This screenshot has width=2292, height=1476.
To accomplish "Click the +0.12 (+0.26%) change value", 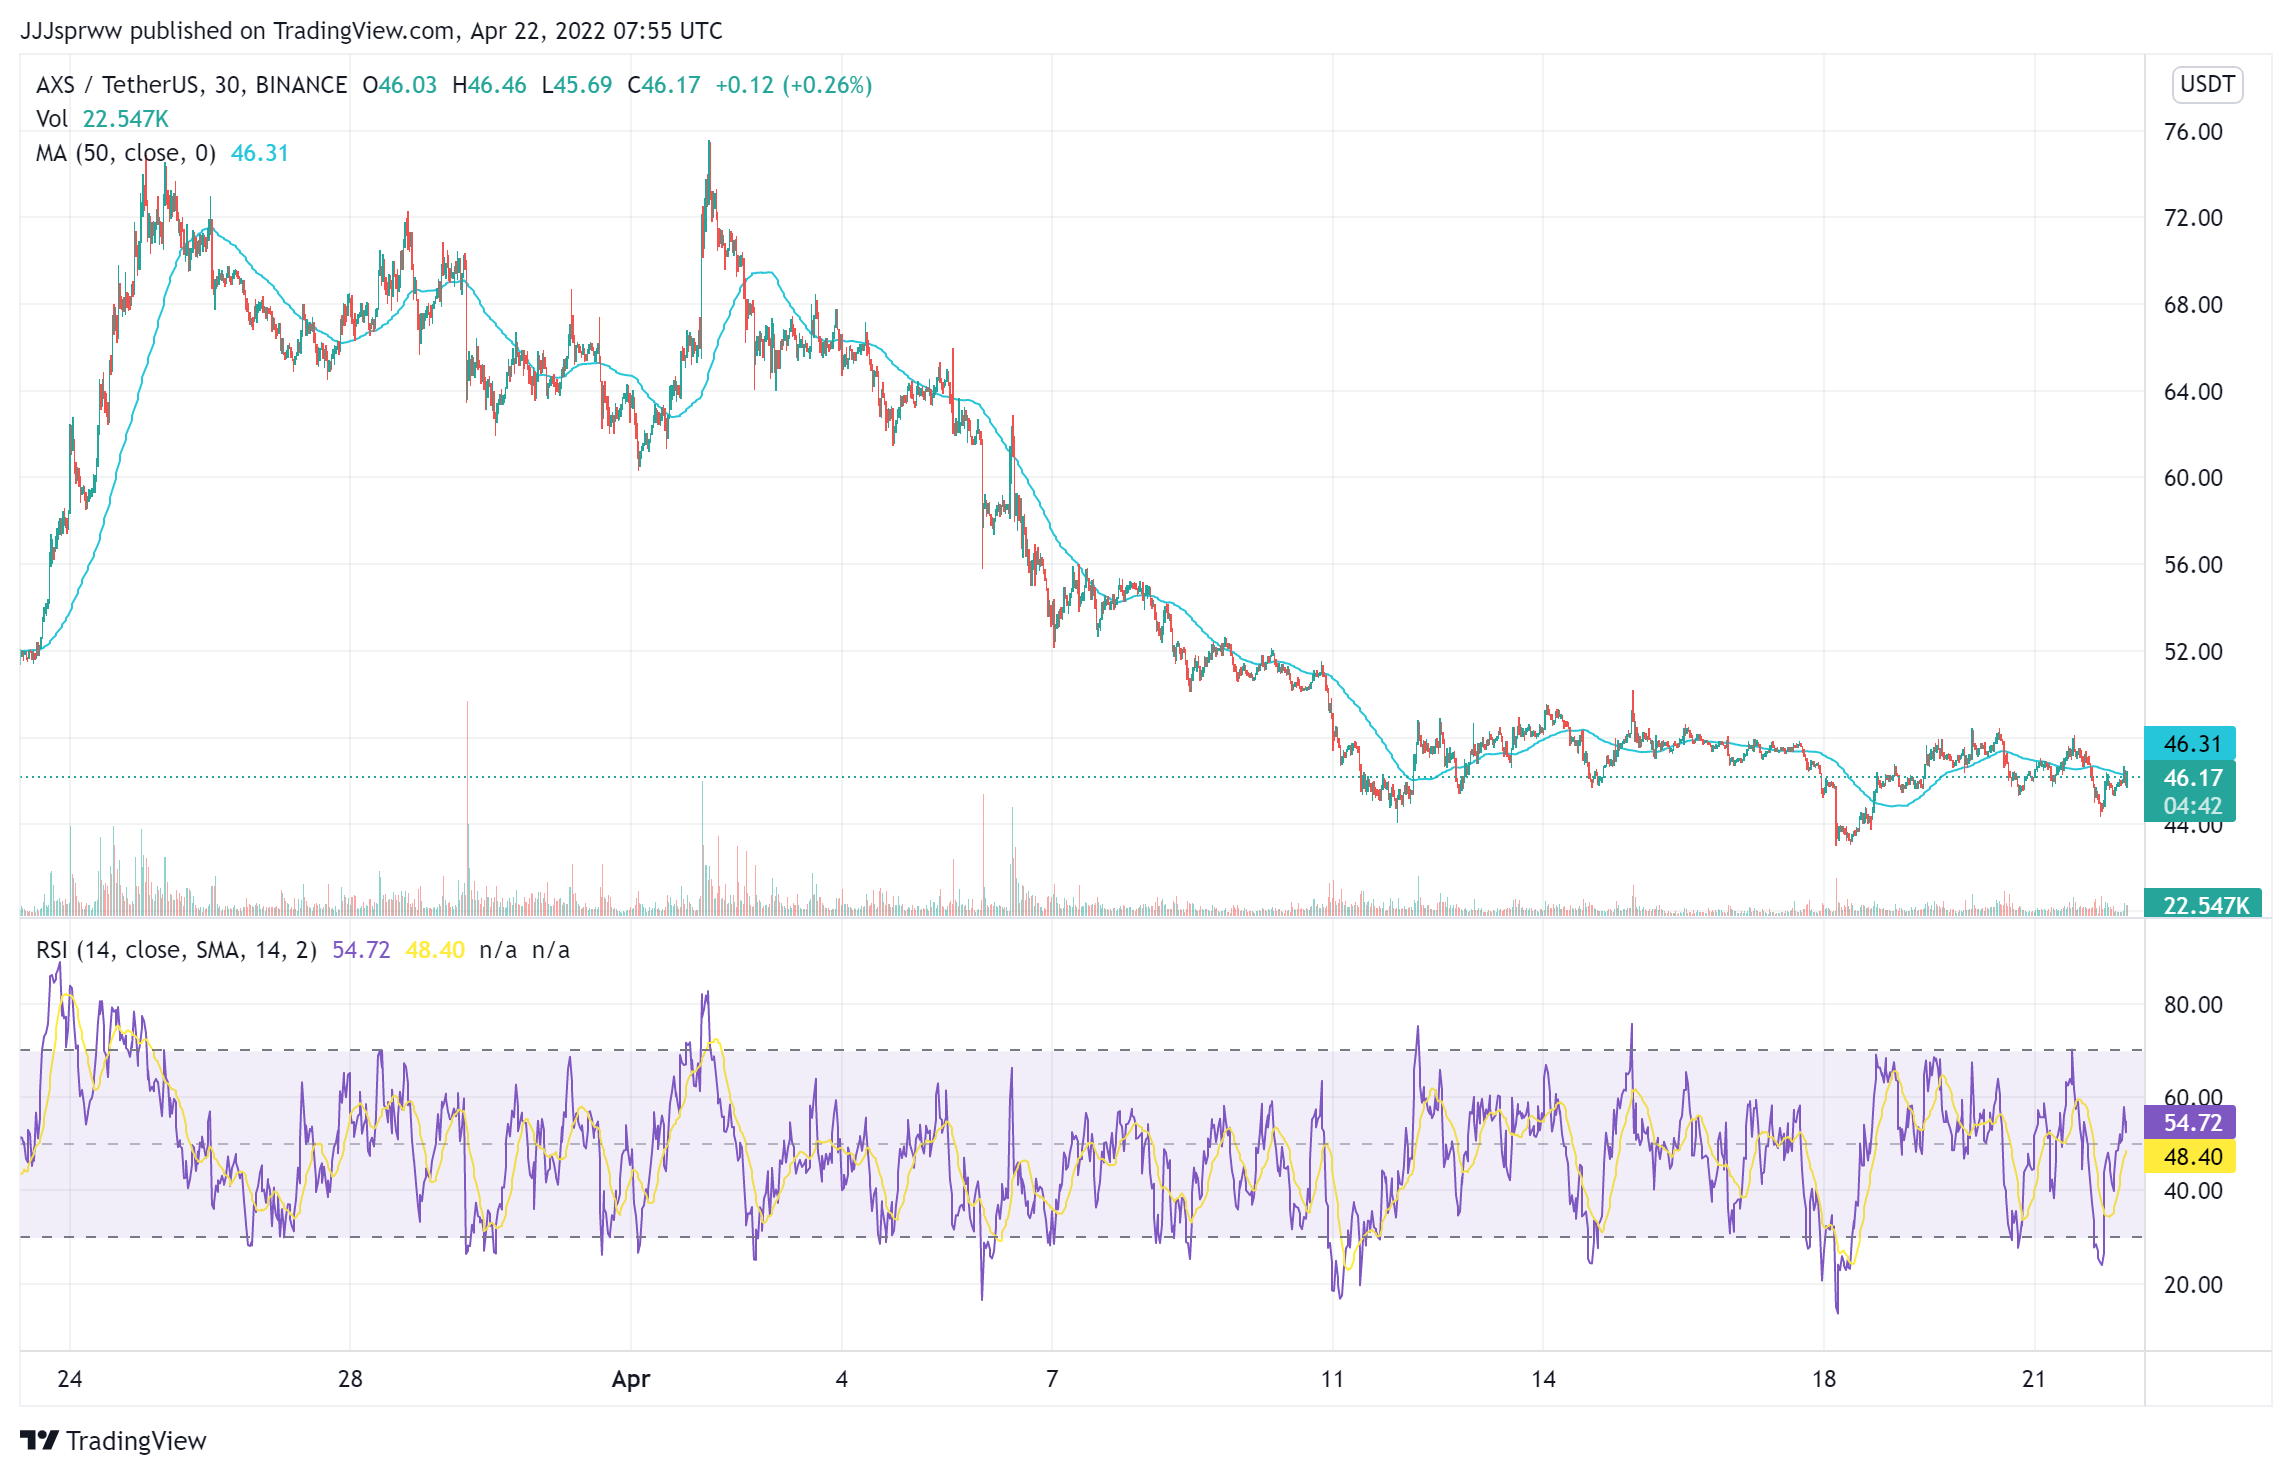I will click(794, 85).
